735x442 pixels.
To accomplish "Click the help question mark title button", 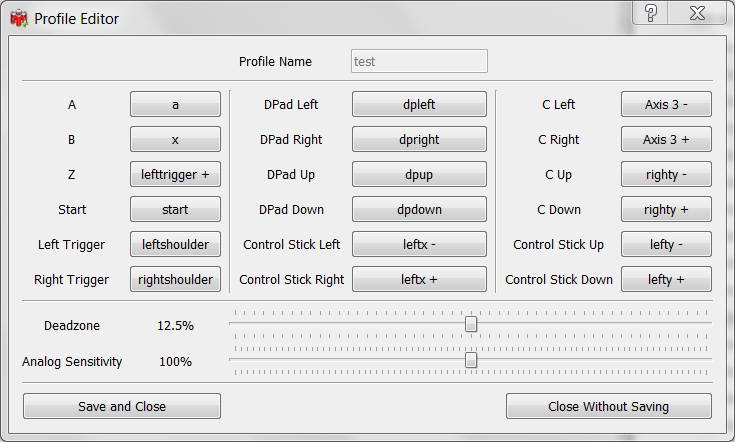I will coord(650,13).
